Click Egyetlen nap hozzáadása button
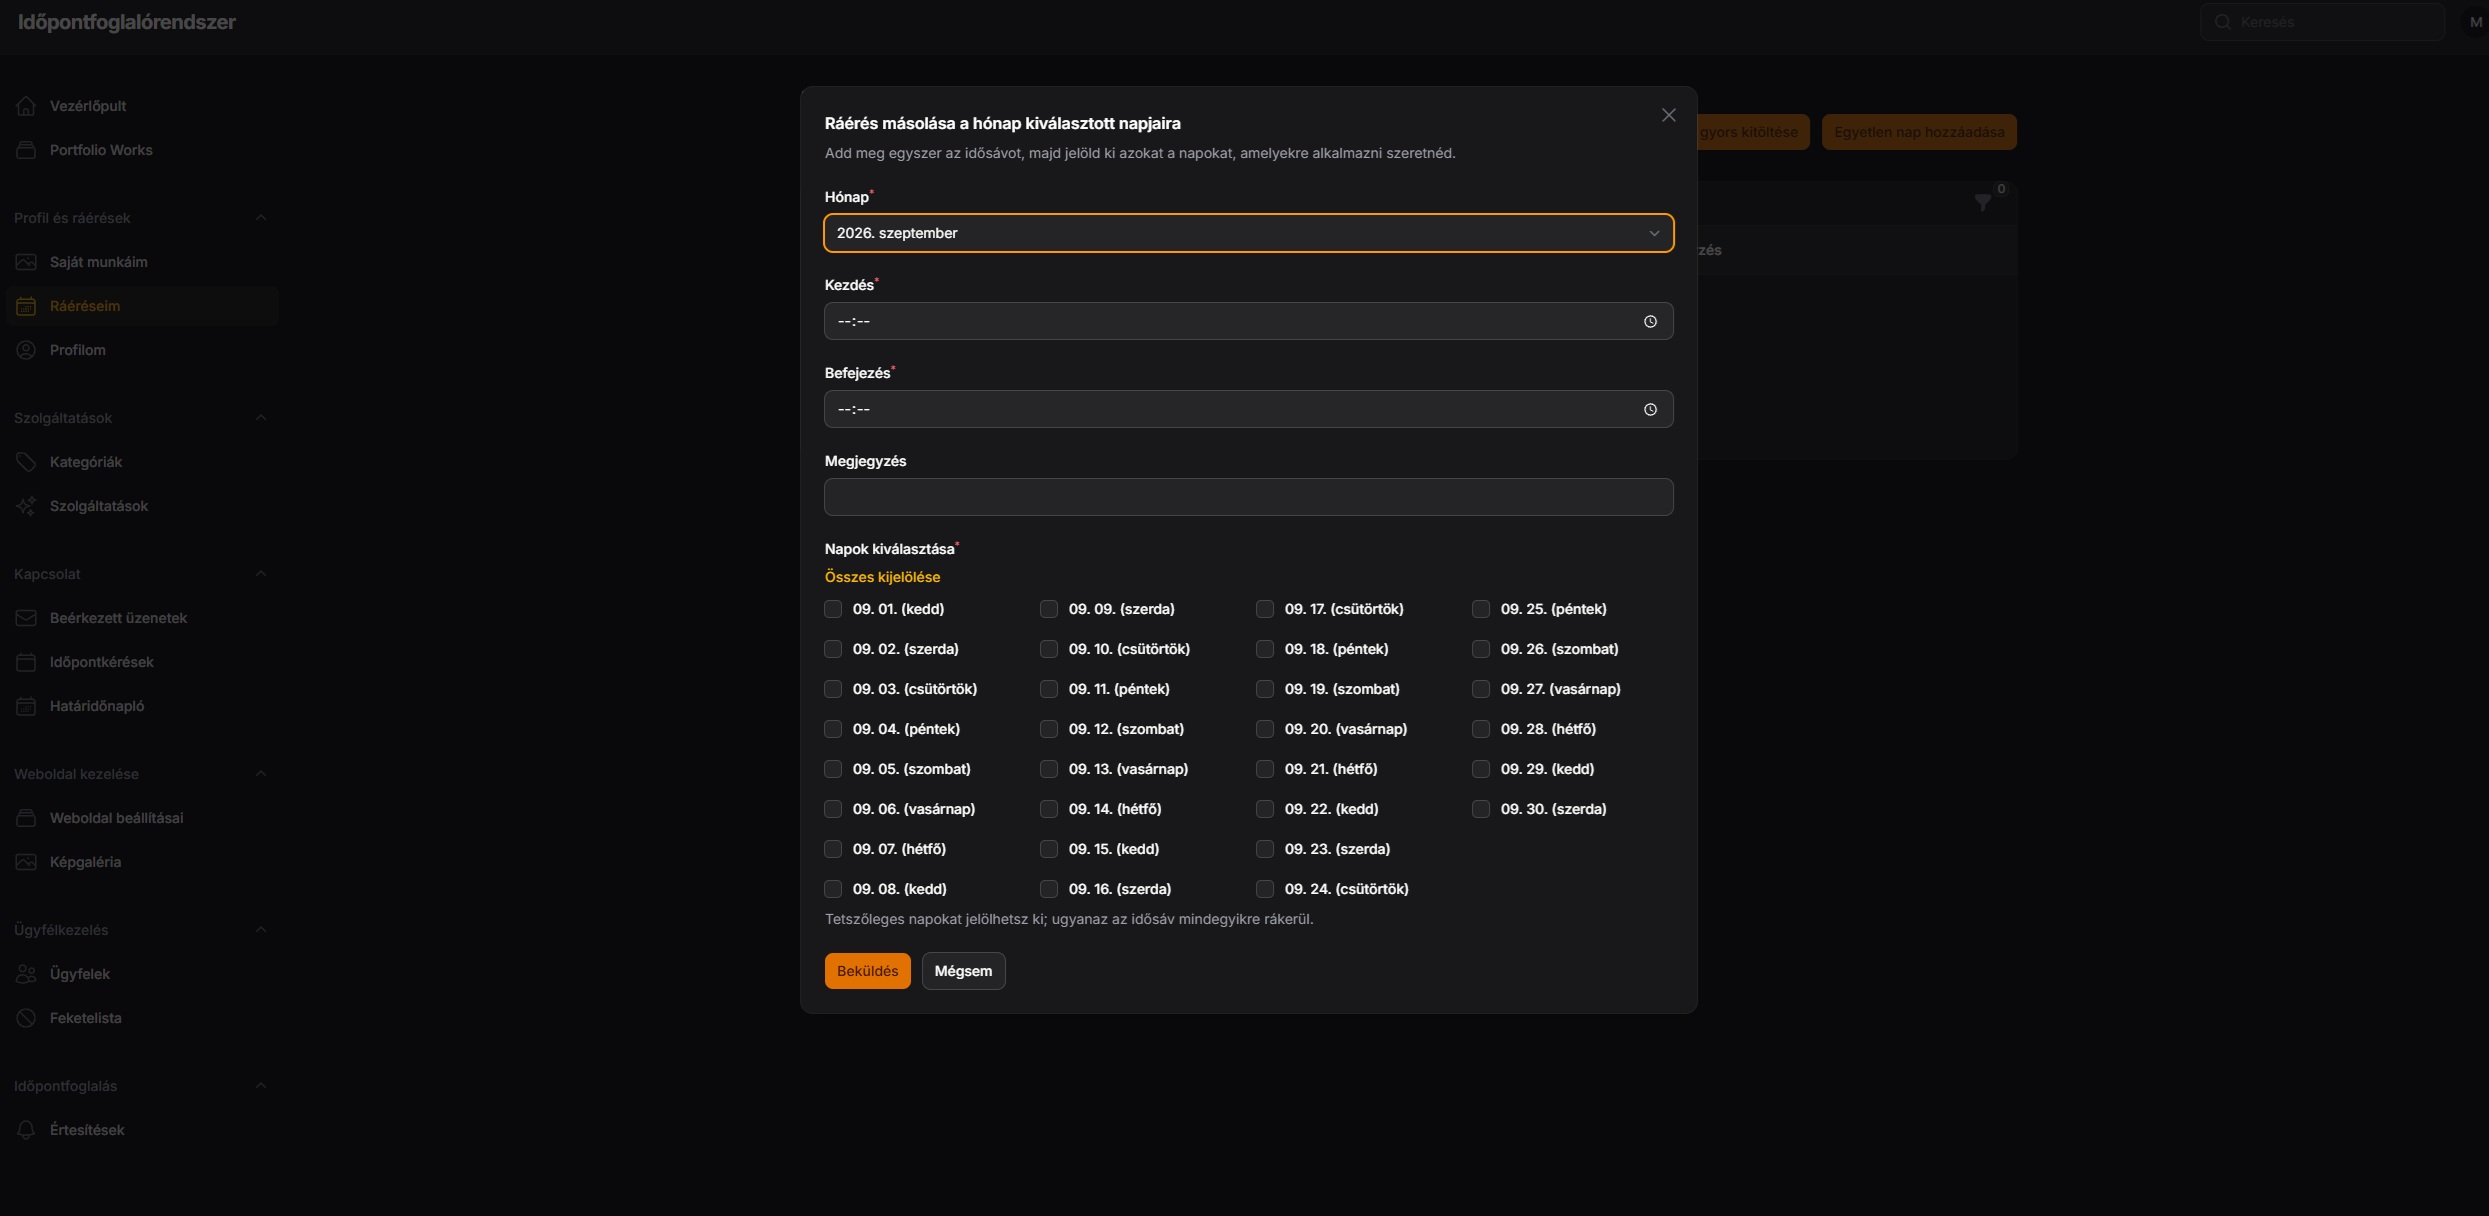This screenshot has height=1216, width=2489. click(x=1919, y=132)
